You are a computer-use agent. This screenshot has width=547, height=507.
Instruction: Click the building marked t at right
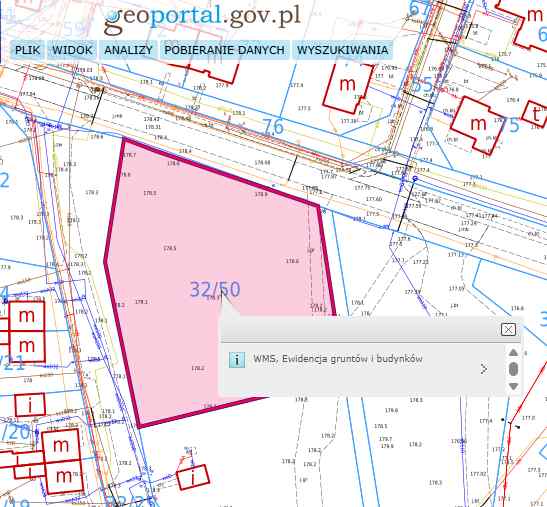(535, 114)
